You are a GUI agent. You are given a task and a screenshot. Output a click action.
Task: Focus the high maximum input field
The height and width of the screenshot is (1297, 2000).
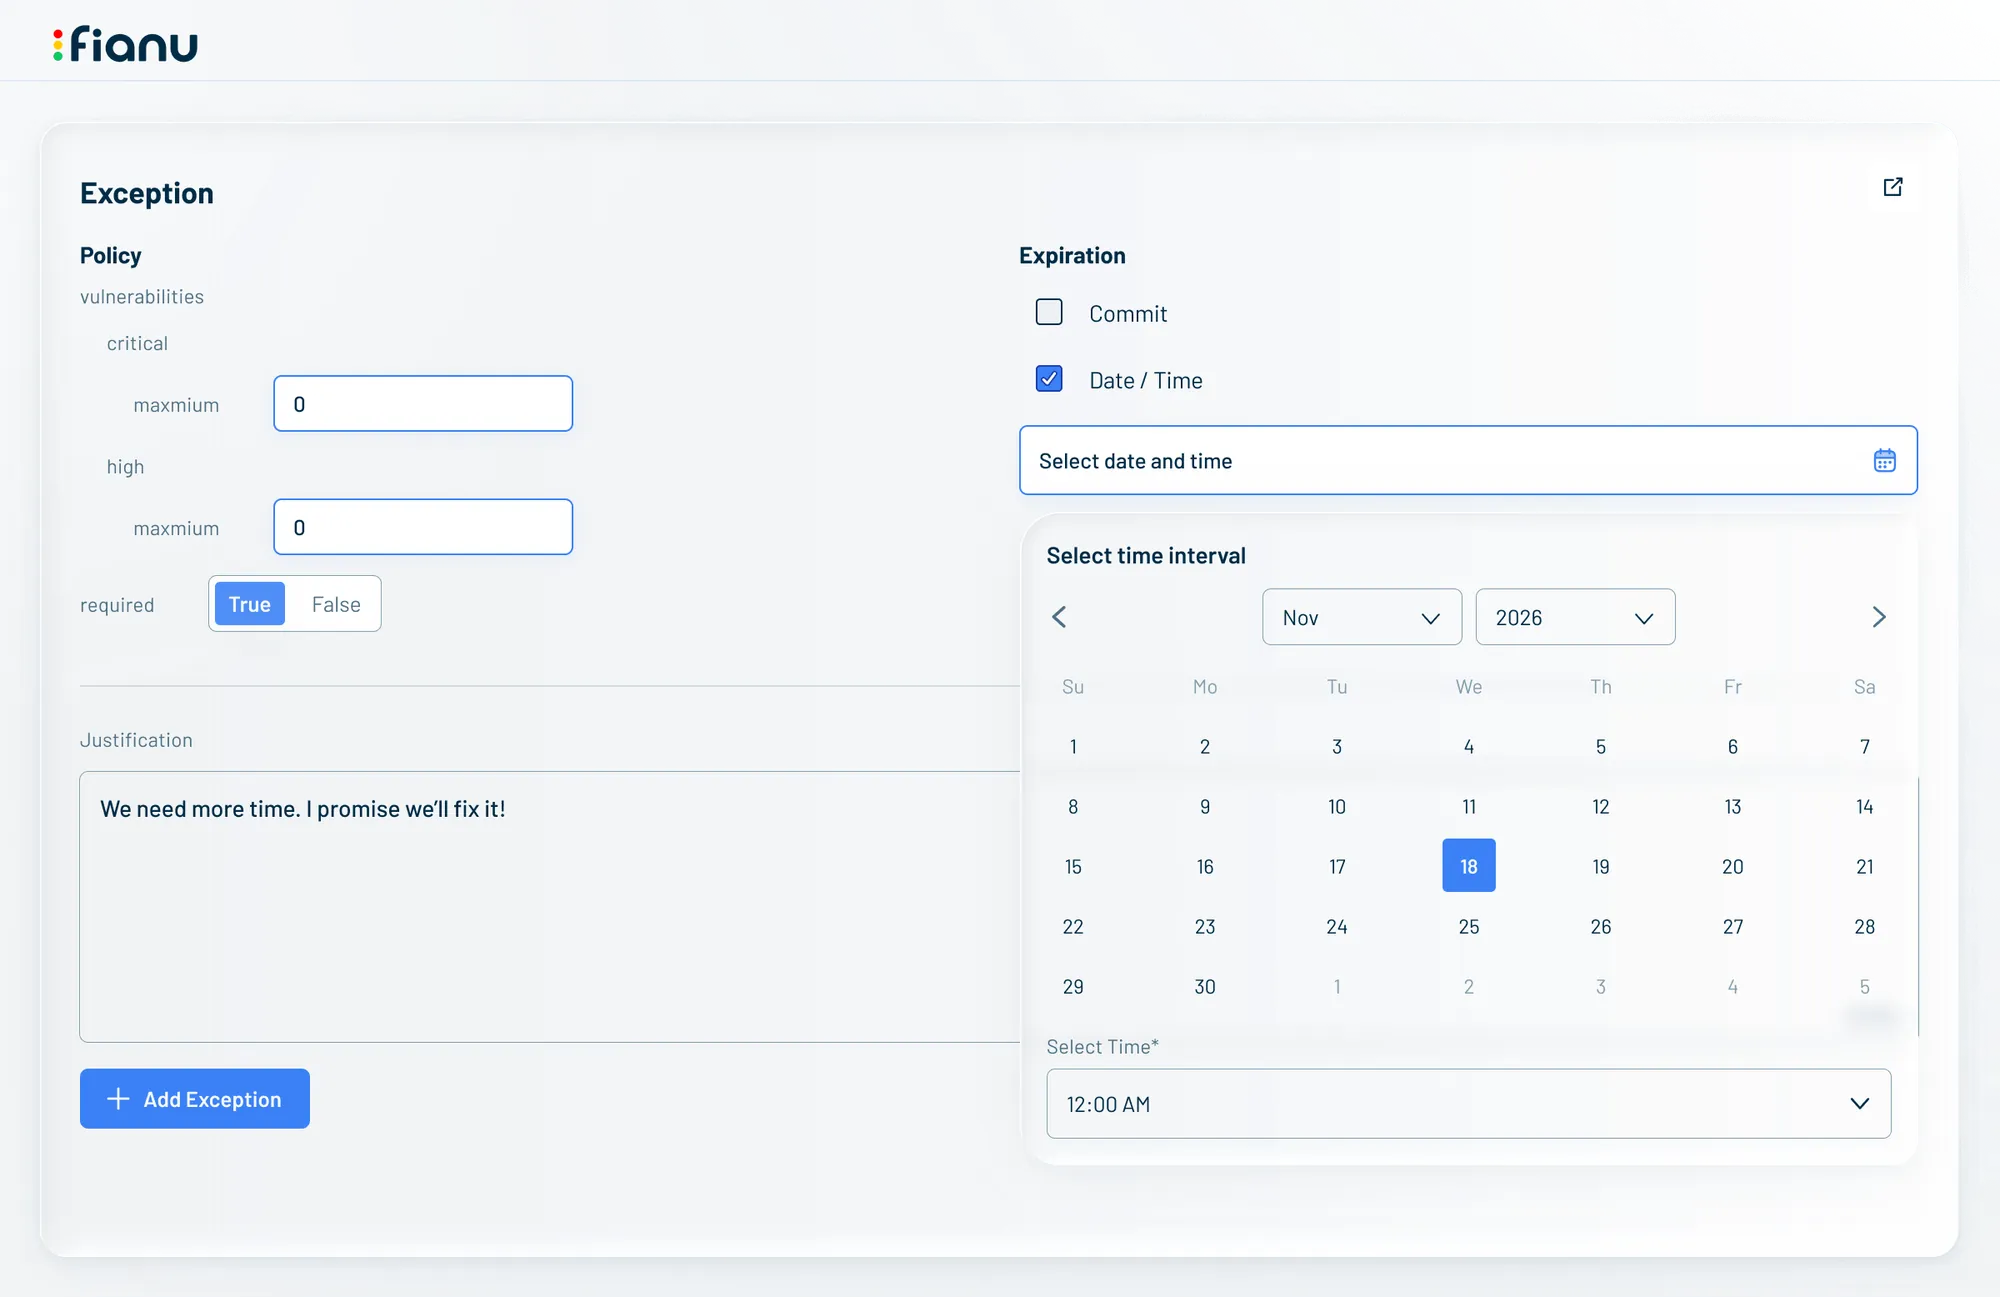423,527
